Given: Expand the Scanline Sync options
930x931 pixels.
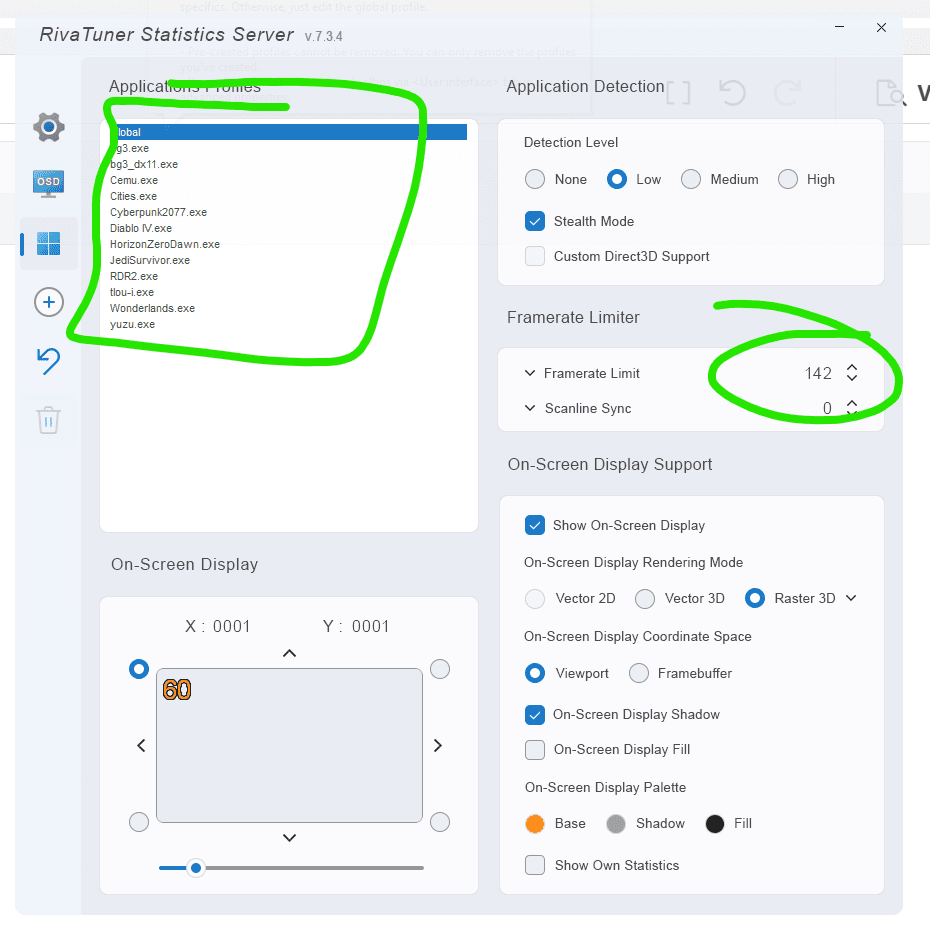Looking at the screenshot, I should [x=530, y=408].
